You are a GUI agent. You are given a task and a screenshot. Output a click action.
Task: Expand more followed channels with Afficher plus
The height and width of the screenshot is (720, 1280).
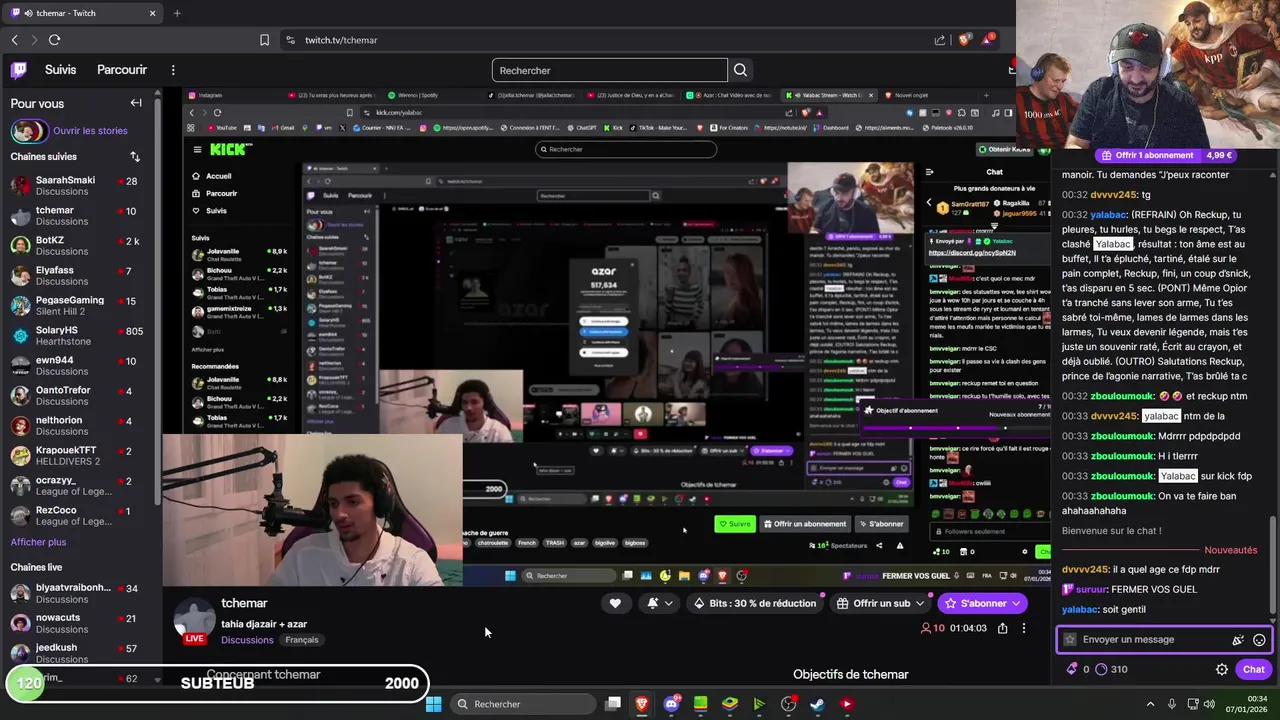click(x=38, y=542)
